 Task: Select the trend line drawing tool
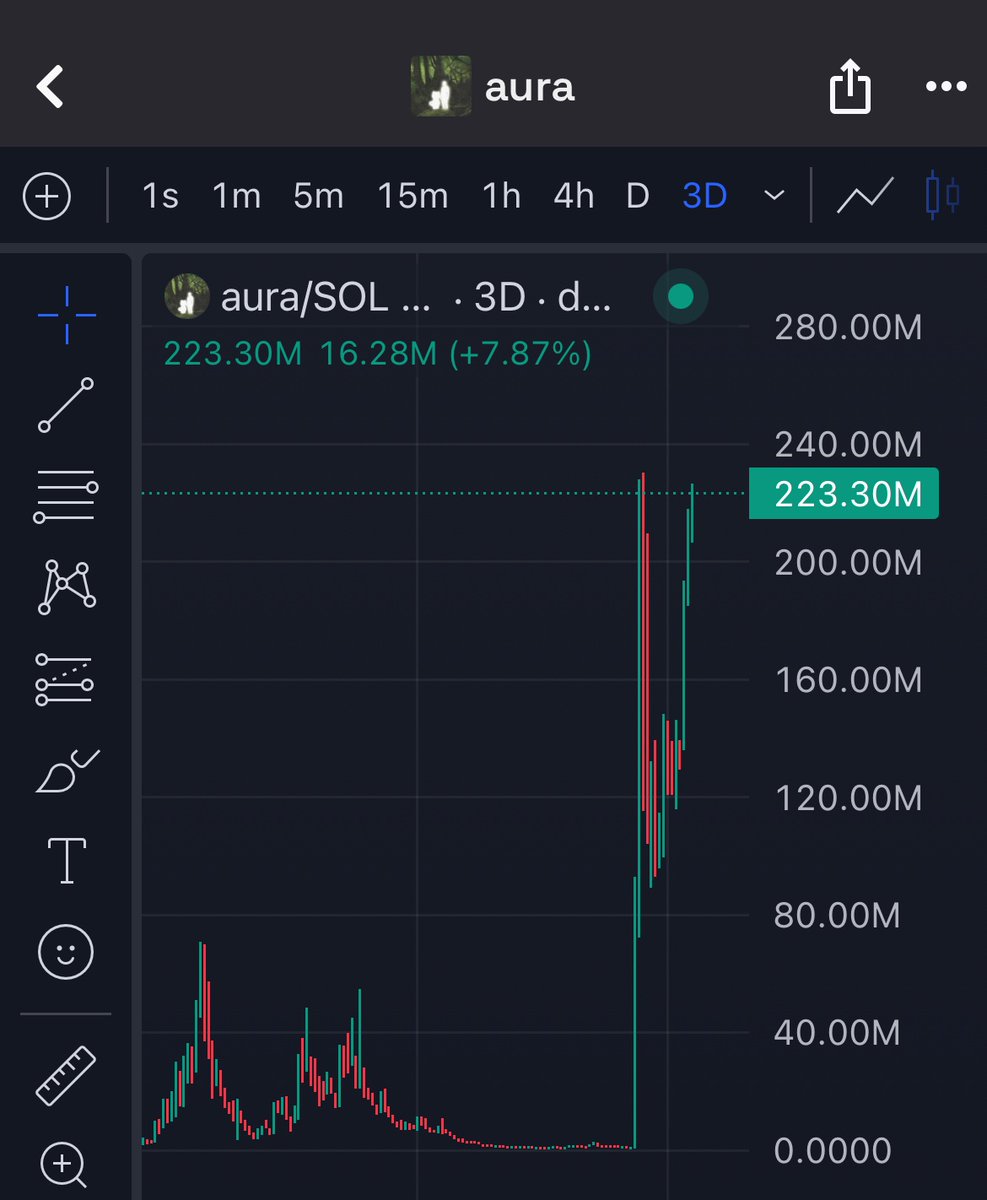(x=66, y=405)
